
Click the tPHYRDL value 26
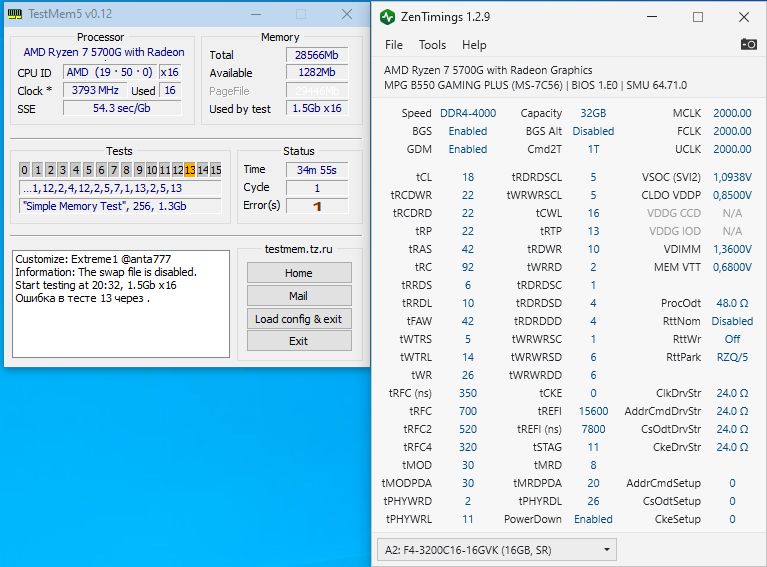tap(593, 501)
